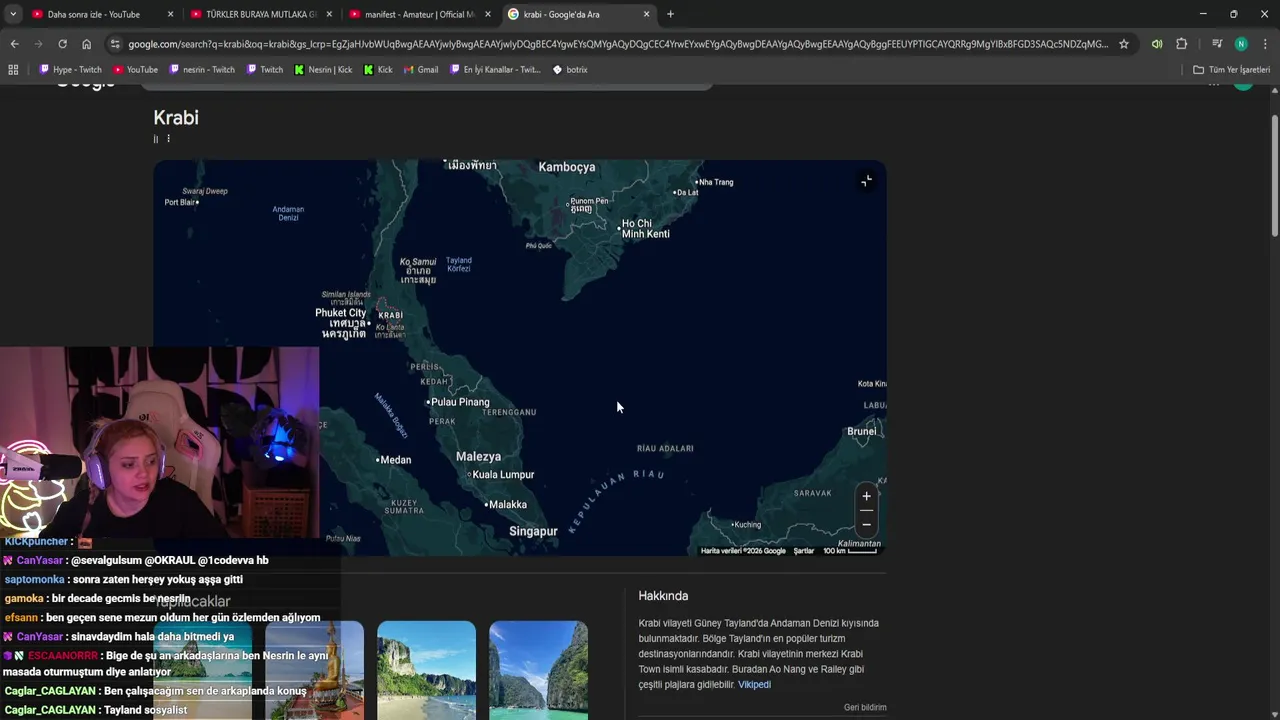Go back to the previous page
Viewport: 1280px width, 720px height.
pyautogui.click(x=14, y=44)
